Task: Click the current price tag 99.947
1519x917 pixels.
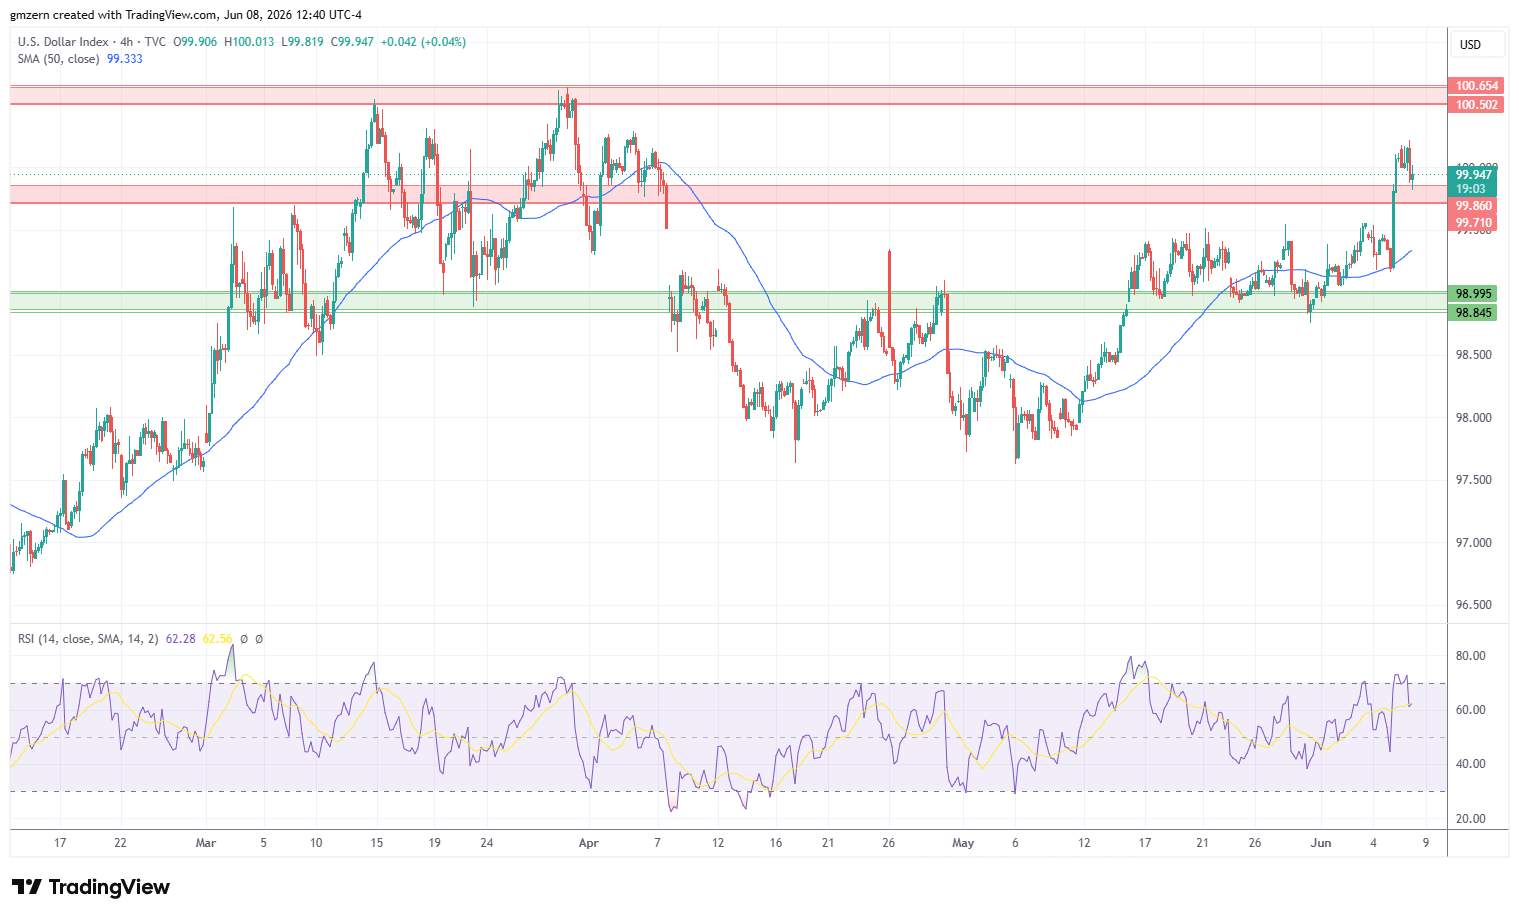Action: (1472, 175)
